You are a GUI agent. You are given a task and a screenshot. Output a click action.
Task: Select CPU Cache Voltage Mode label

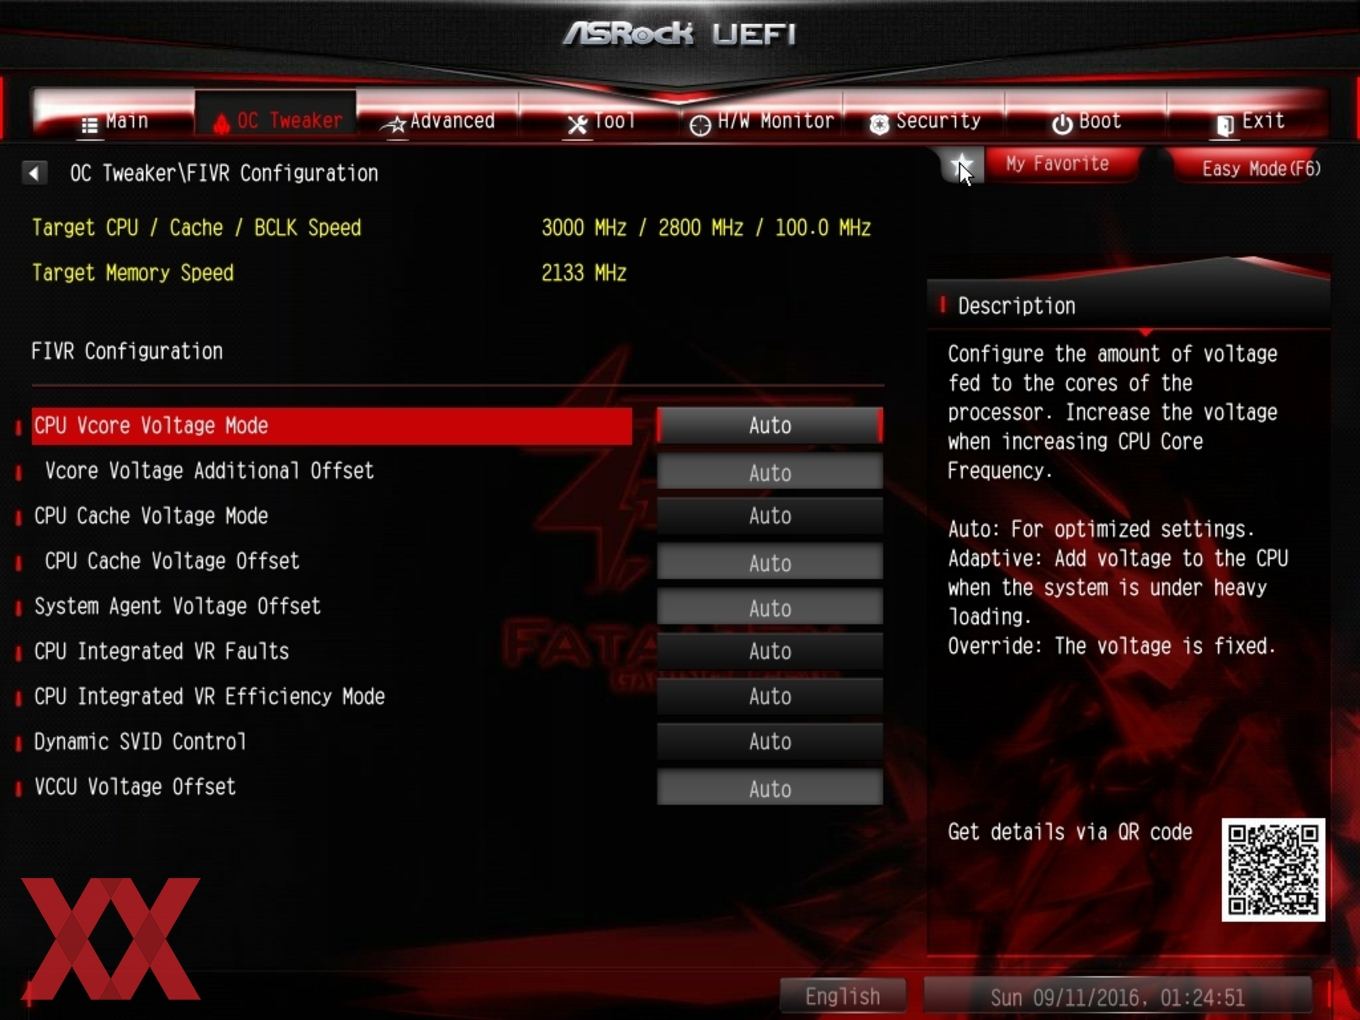[151, 516]
